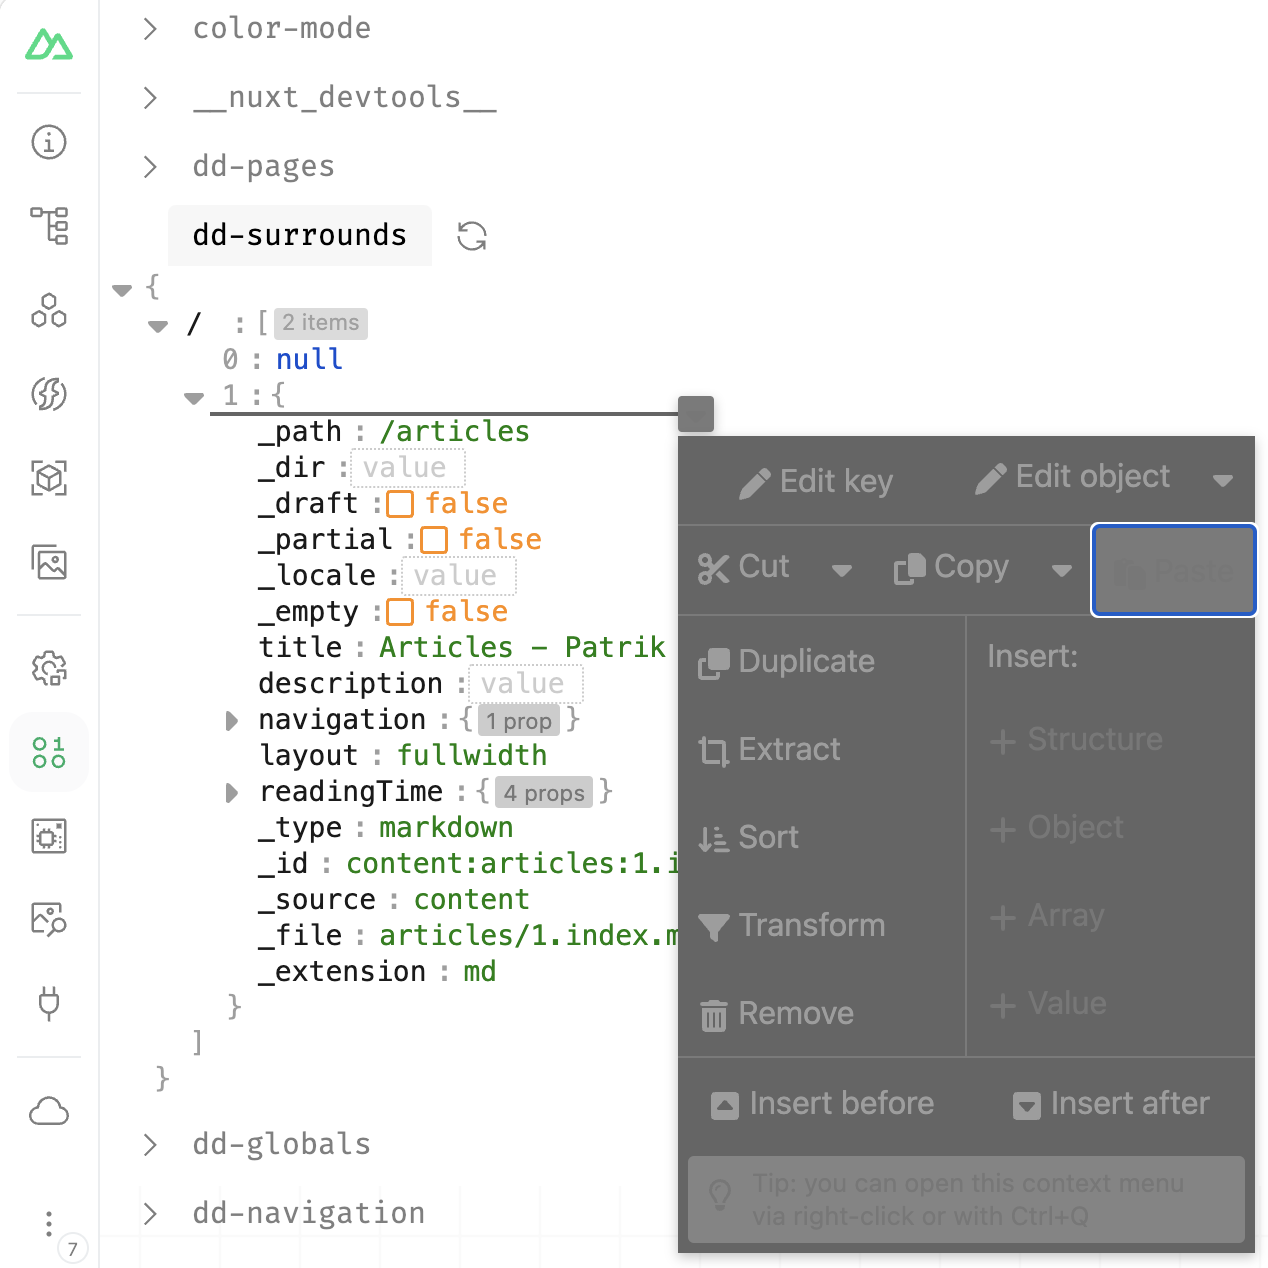This screenshot has height=1268, width=1268.
Task: Toggle the _partial false checkbox
Action: point(433,539)
